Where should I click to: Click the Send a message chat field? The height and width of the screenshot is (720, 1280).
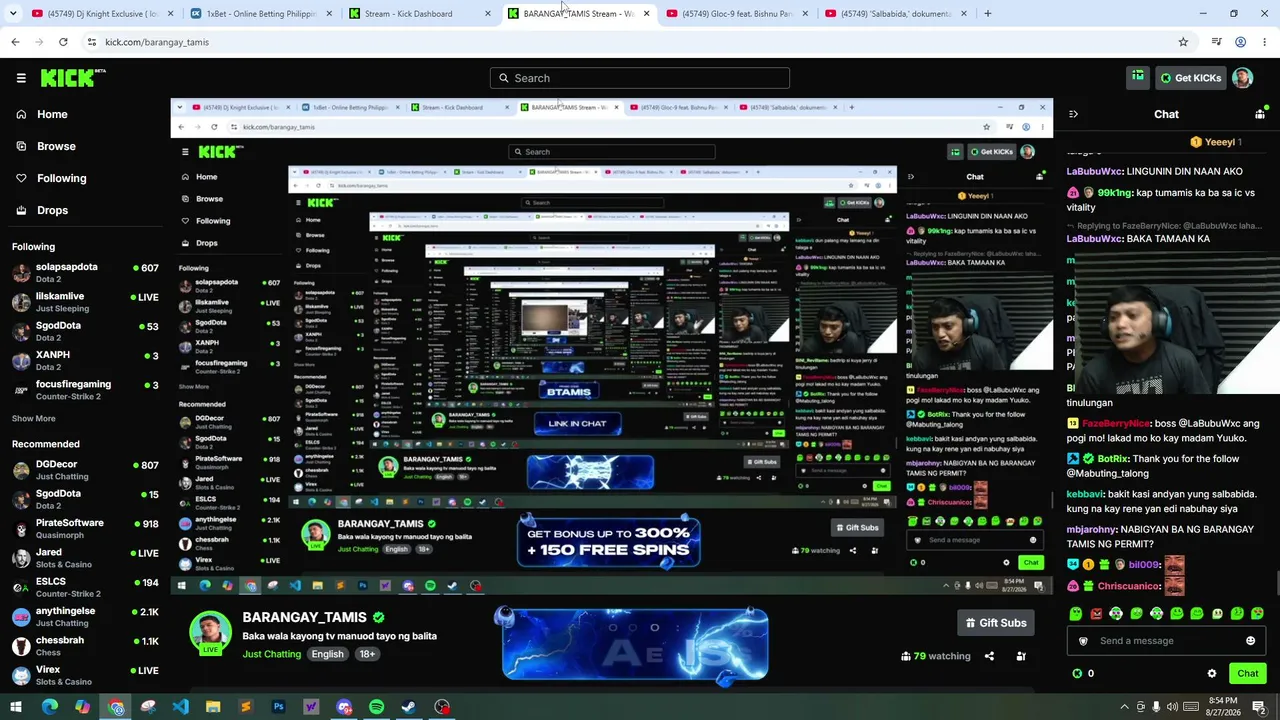click(x=1167, y=641)
